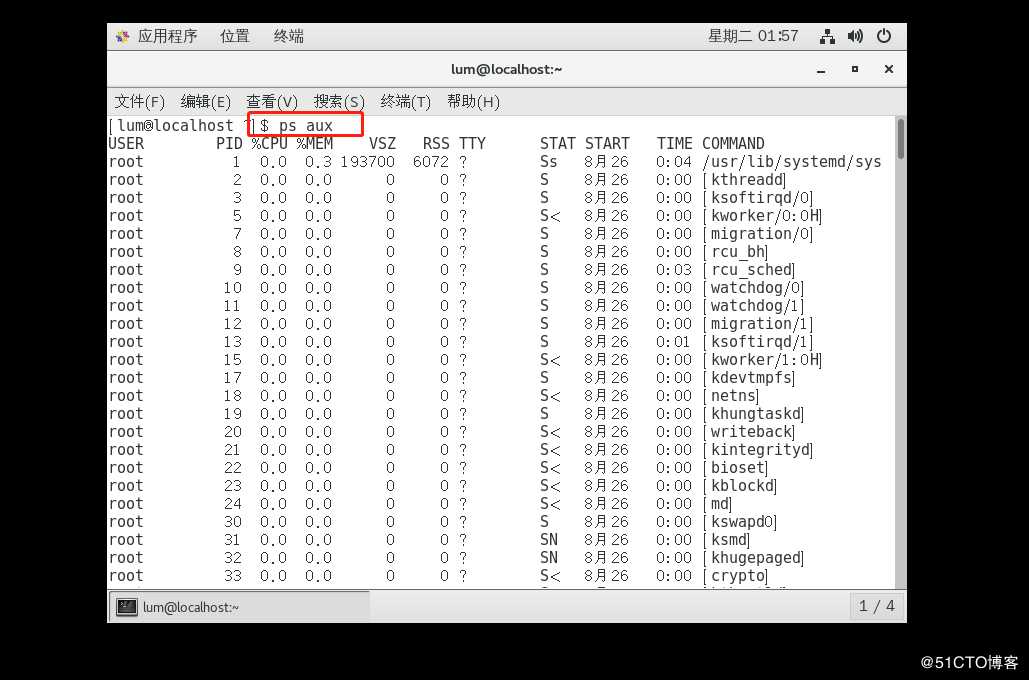The image size is (1029, 680).
Task: Open the 终端(T) menu in menubar
Action: tap(406, 102)
